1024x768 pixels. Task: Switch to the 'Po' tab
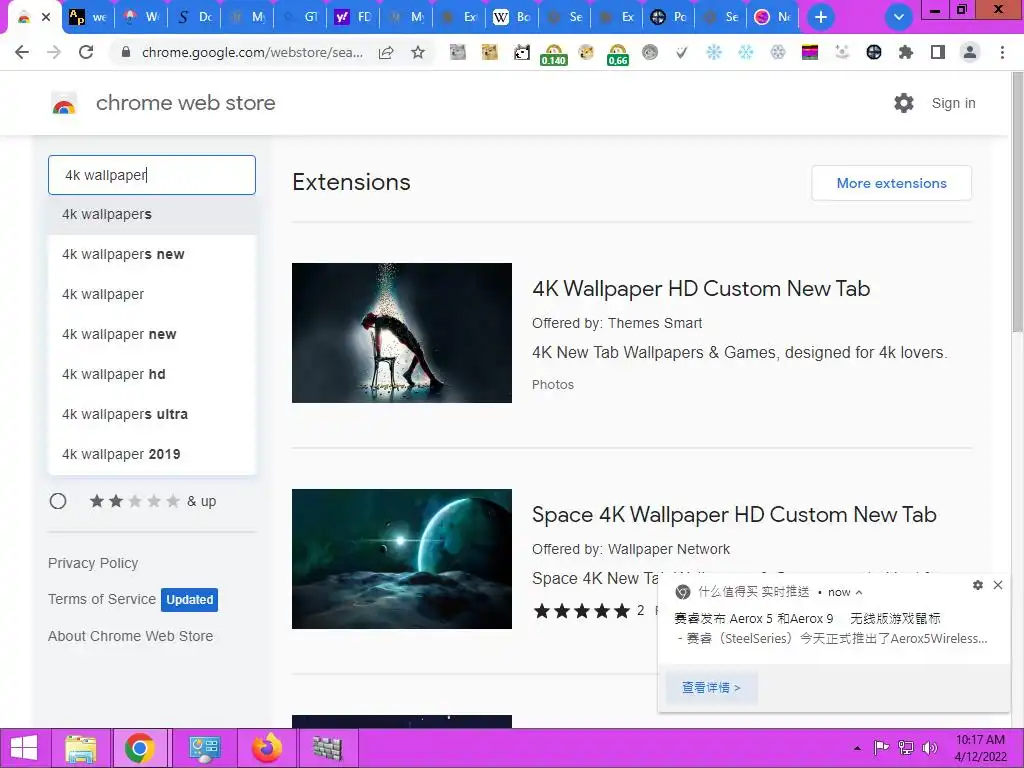tap(669, 17)
